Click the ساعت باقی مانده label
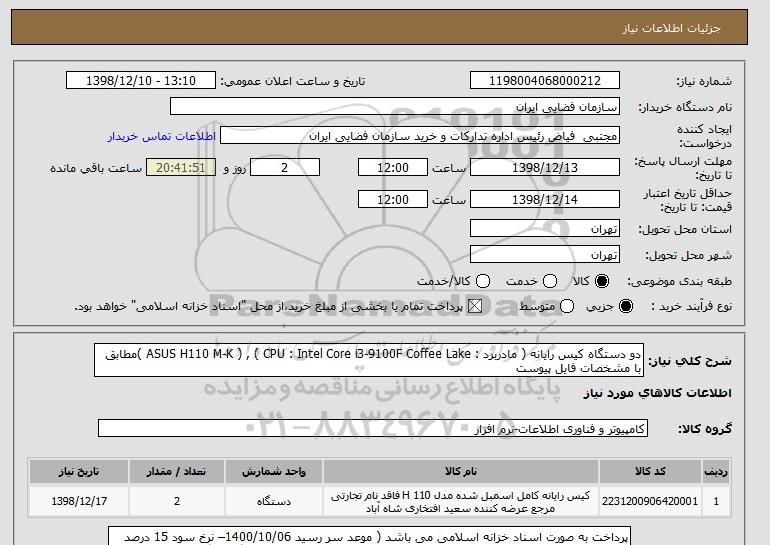770x545 pixels. (x=96, y=168)
